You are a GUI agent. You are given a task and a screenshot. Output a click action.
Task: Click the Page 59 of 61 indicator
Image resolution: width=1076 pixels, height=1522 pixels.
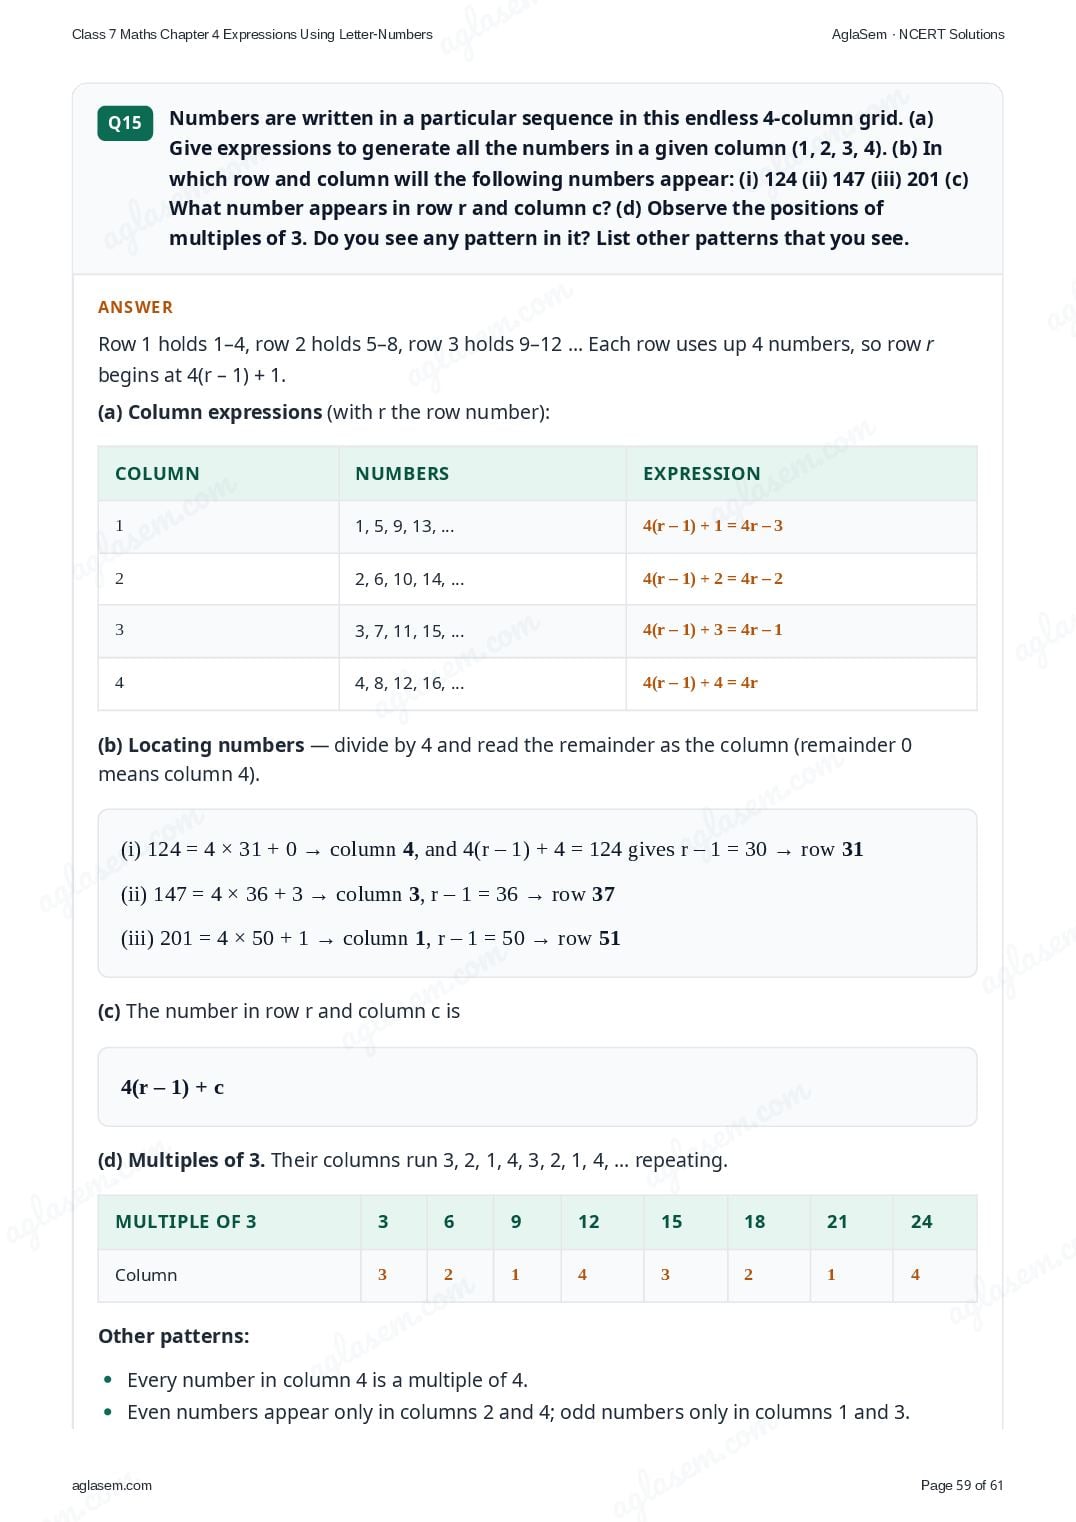coord(962,1485)
